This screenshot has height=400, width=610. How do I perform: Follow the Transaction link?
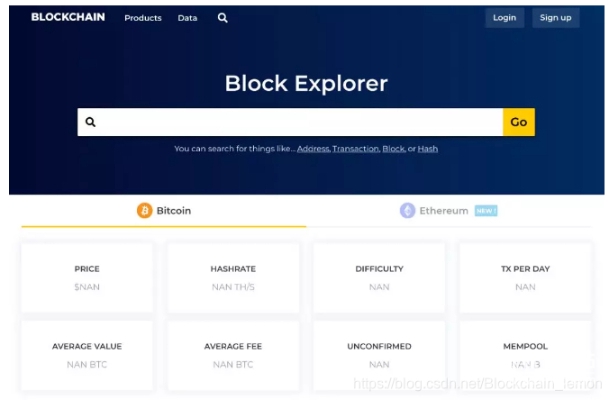(356, 149)
